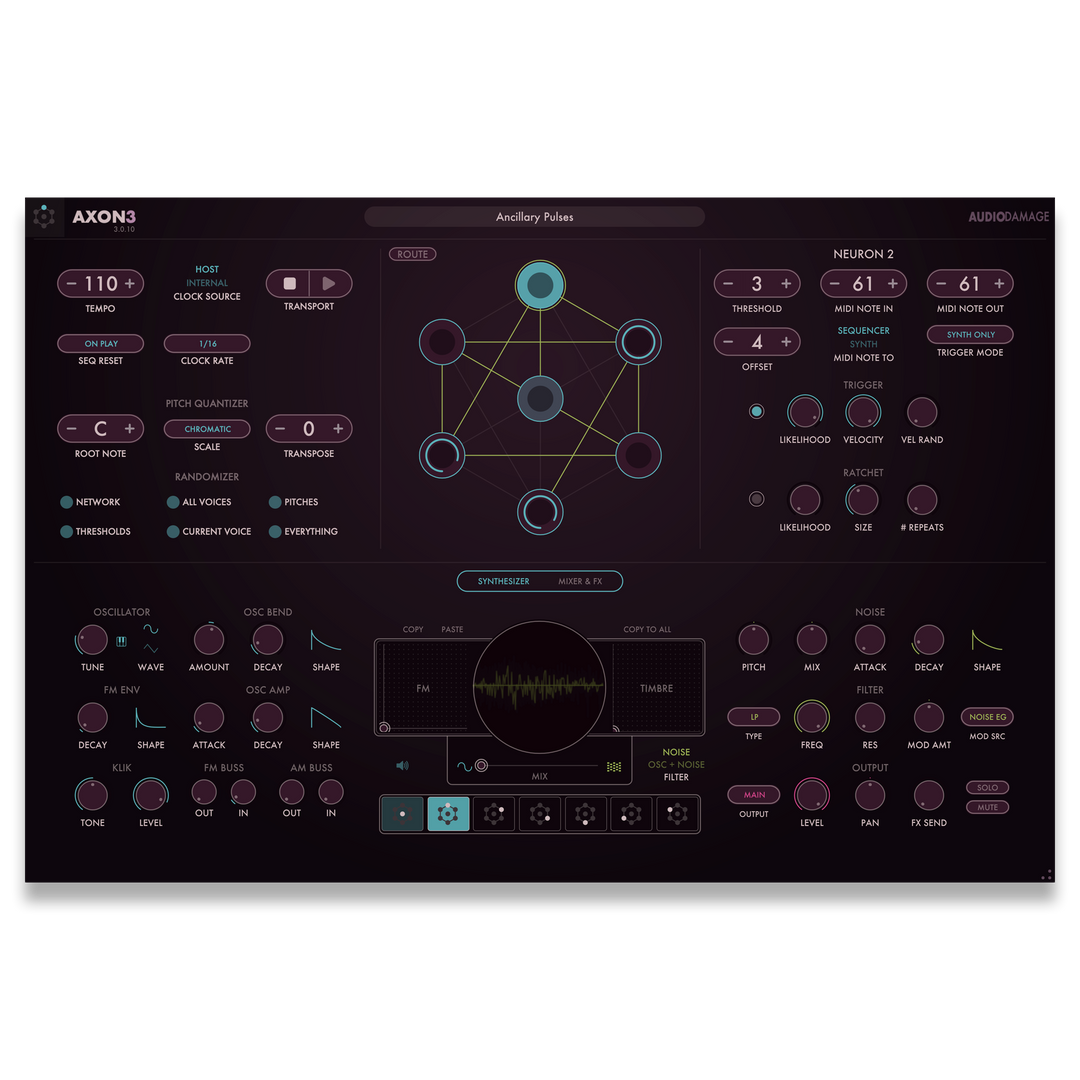Click the Route button above the network
The height and width of the screenshot is (1080, 1080).
pyautogui.click(x=412, y=254)
